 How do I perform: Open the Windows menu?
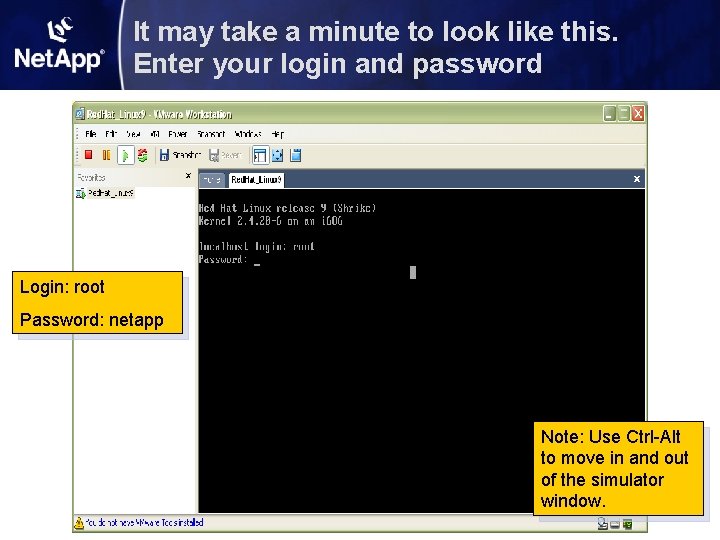click(248, 134)
